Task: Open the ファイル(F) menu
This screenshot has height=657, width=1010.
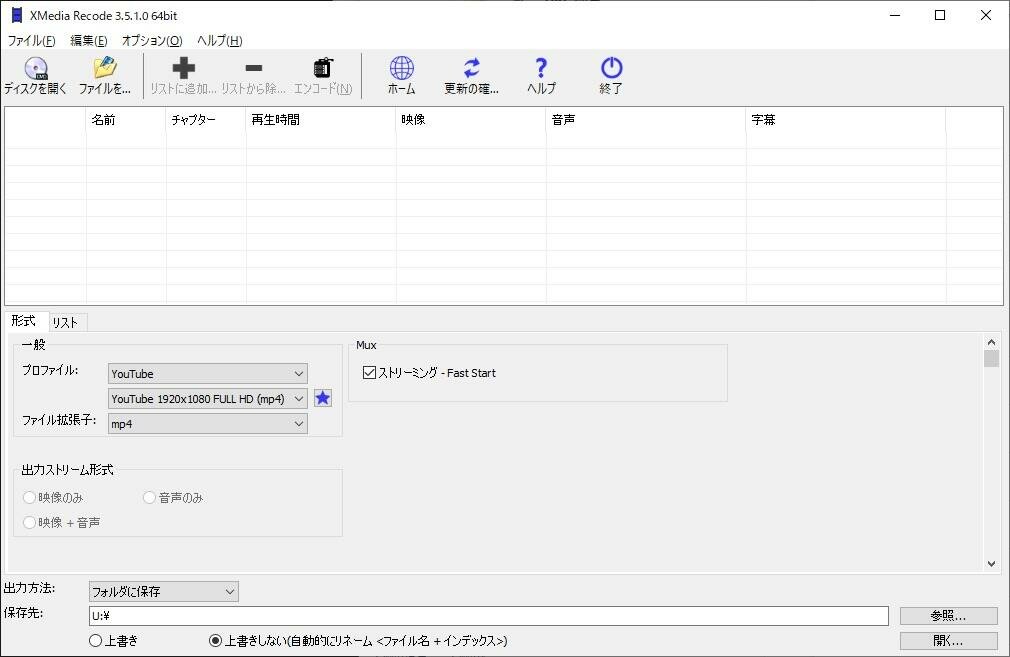Action: [32, 41]
